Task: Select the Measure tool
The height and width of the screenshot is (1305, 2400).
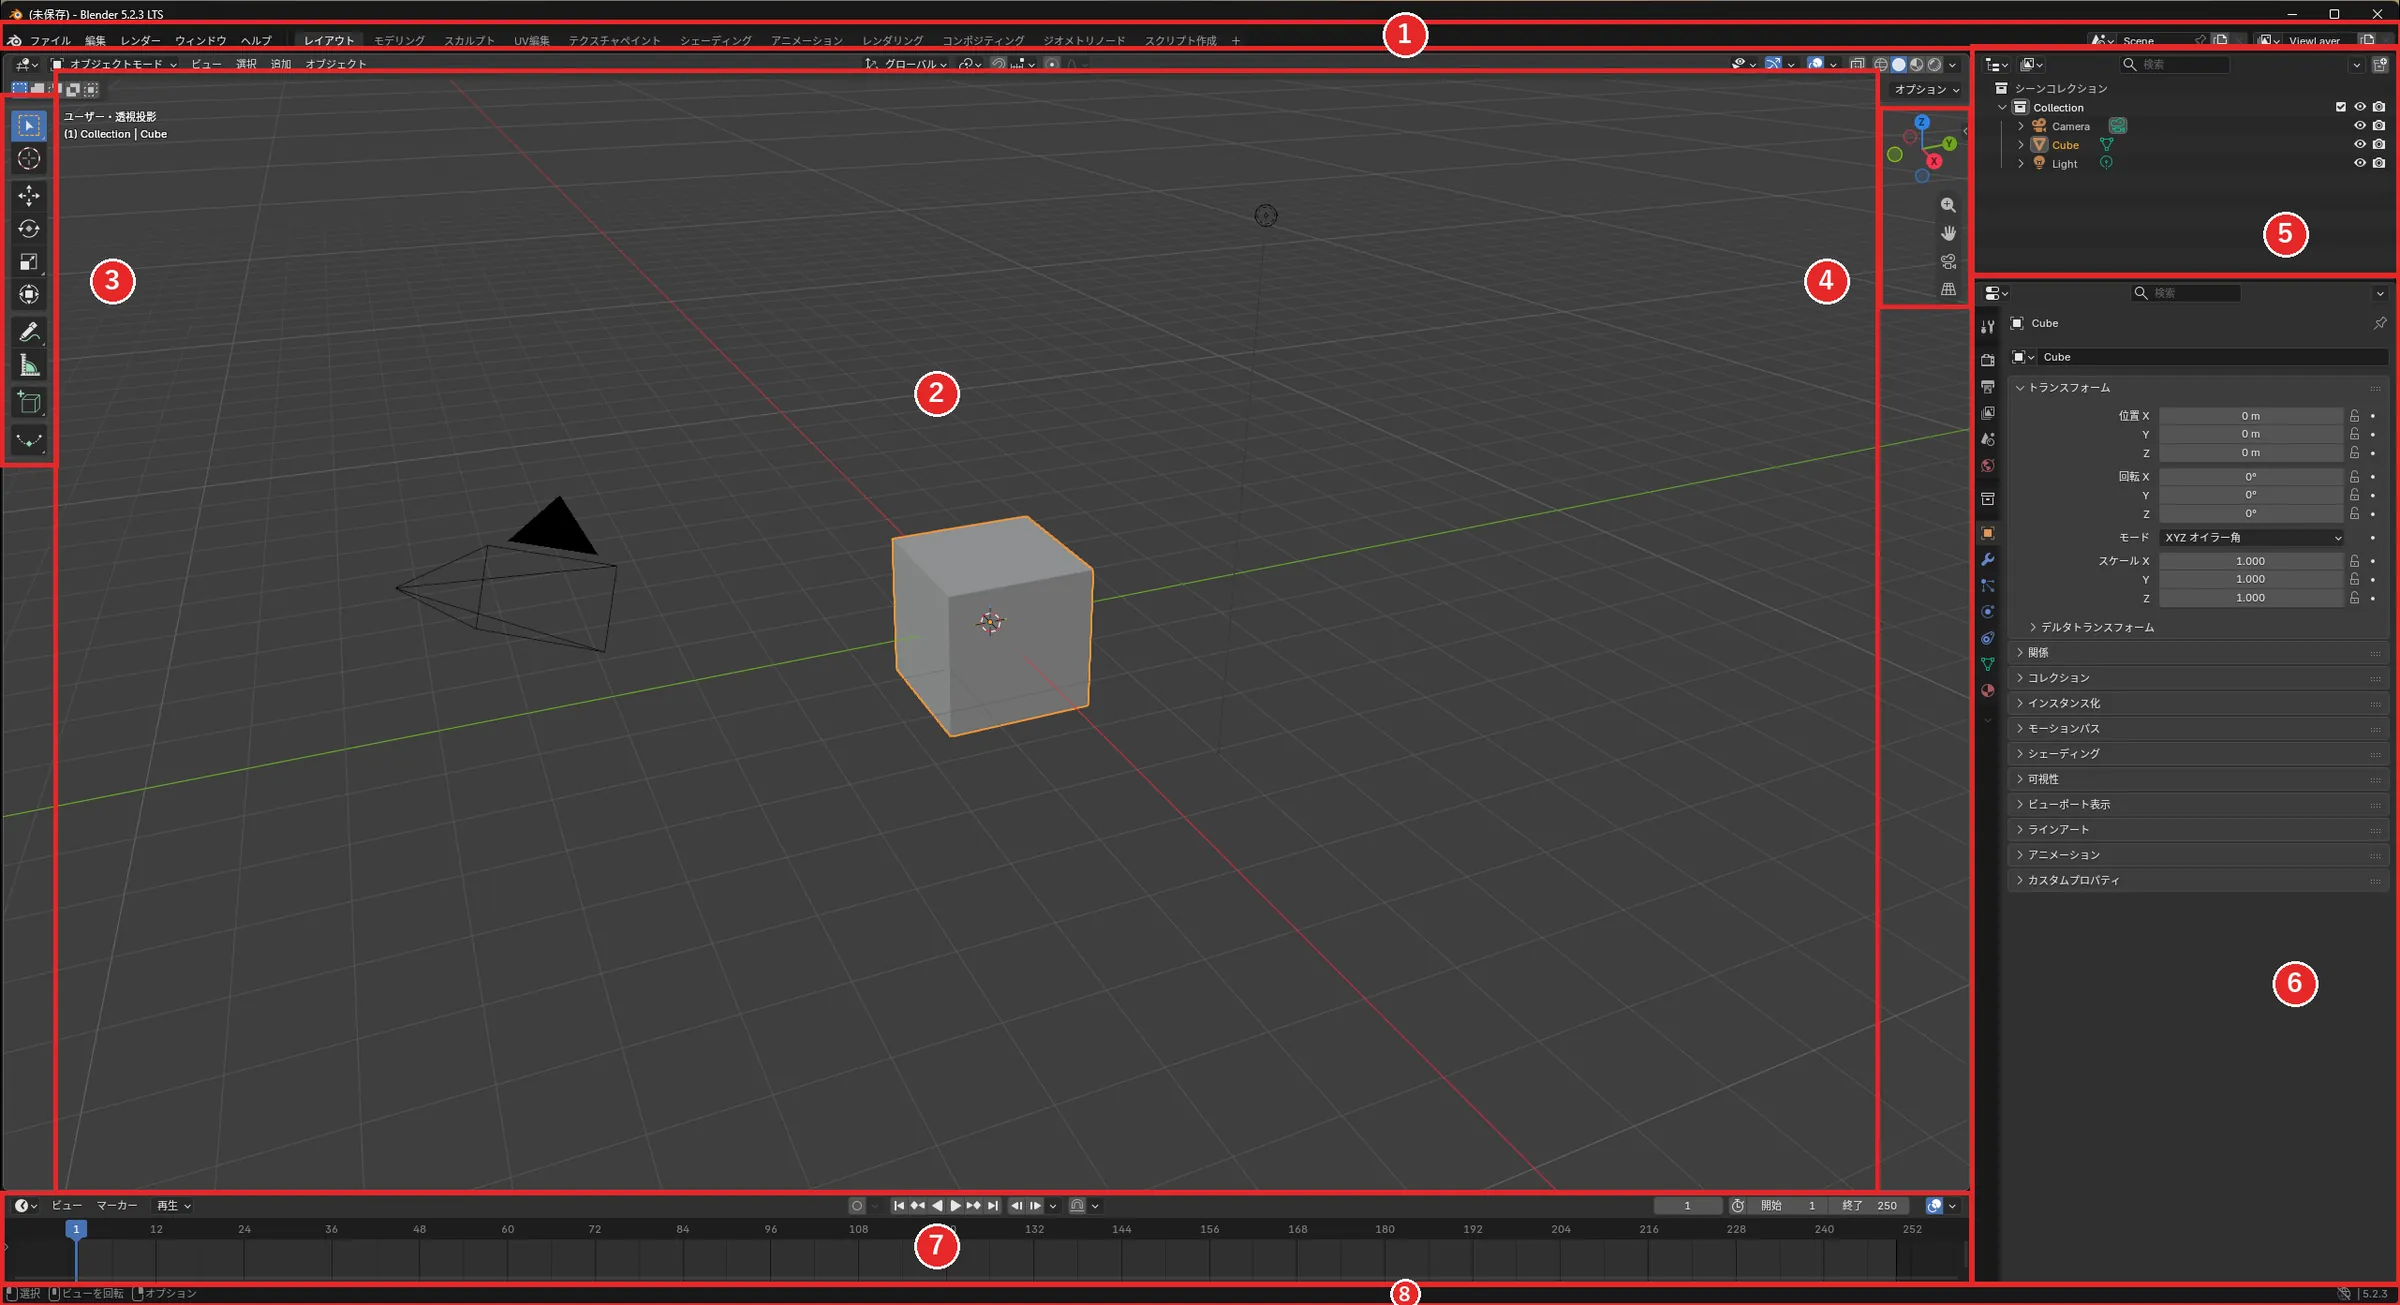Action: click(29, 366)
